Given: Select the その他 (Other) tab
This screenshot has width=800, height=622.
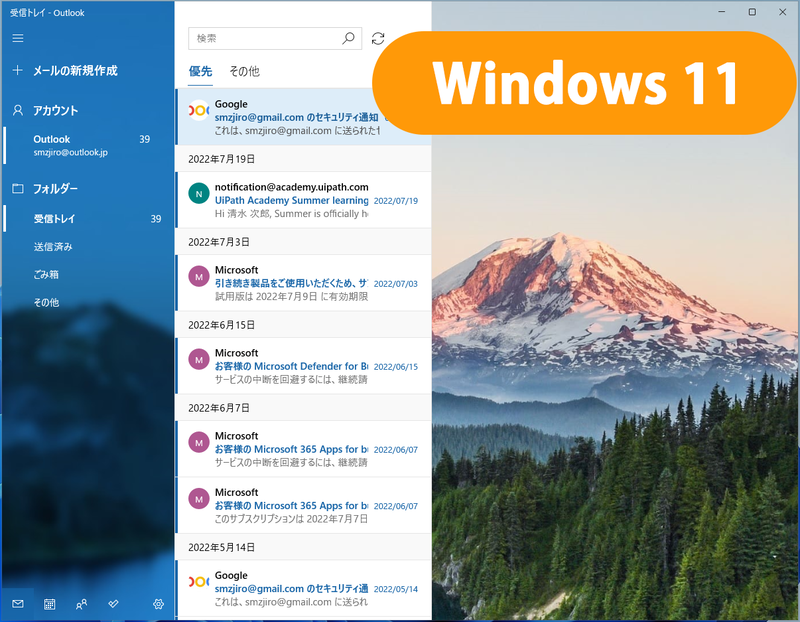Looking at the screenshot, I should (244, 71).
